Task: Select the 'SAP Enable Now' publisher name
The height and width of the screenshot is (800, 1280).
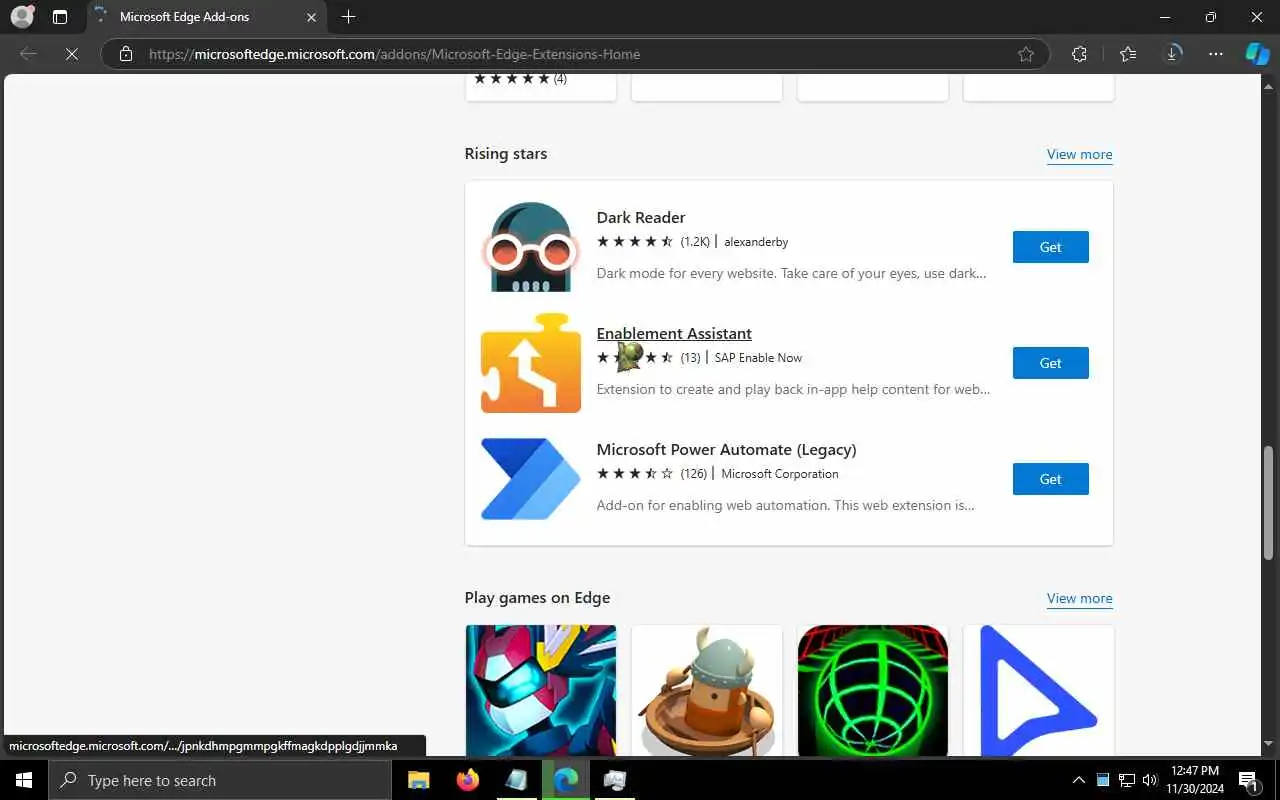Action: tap(758, 358)
